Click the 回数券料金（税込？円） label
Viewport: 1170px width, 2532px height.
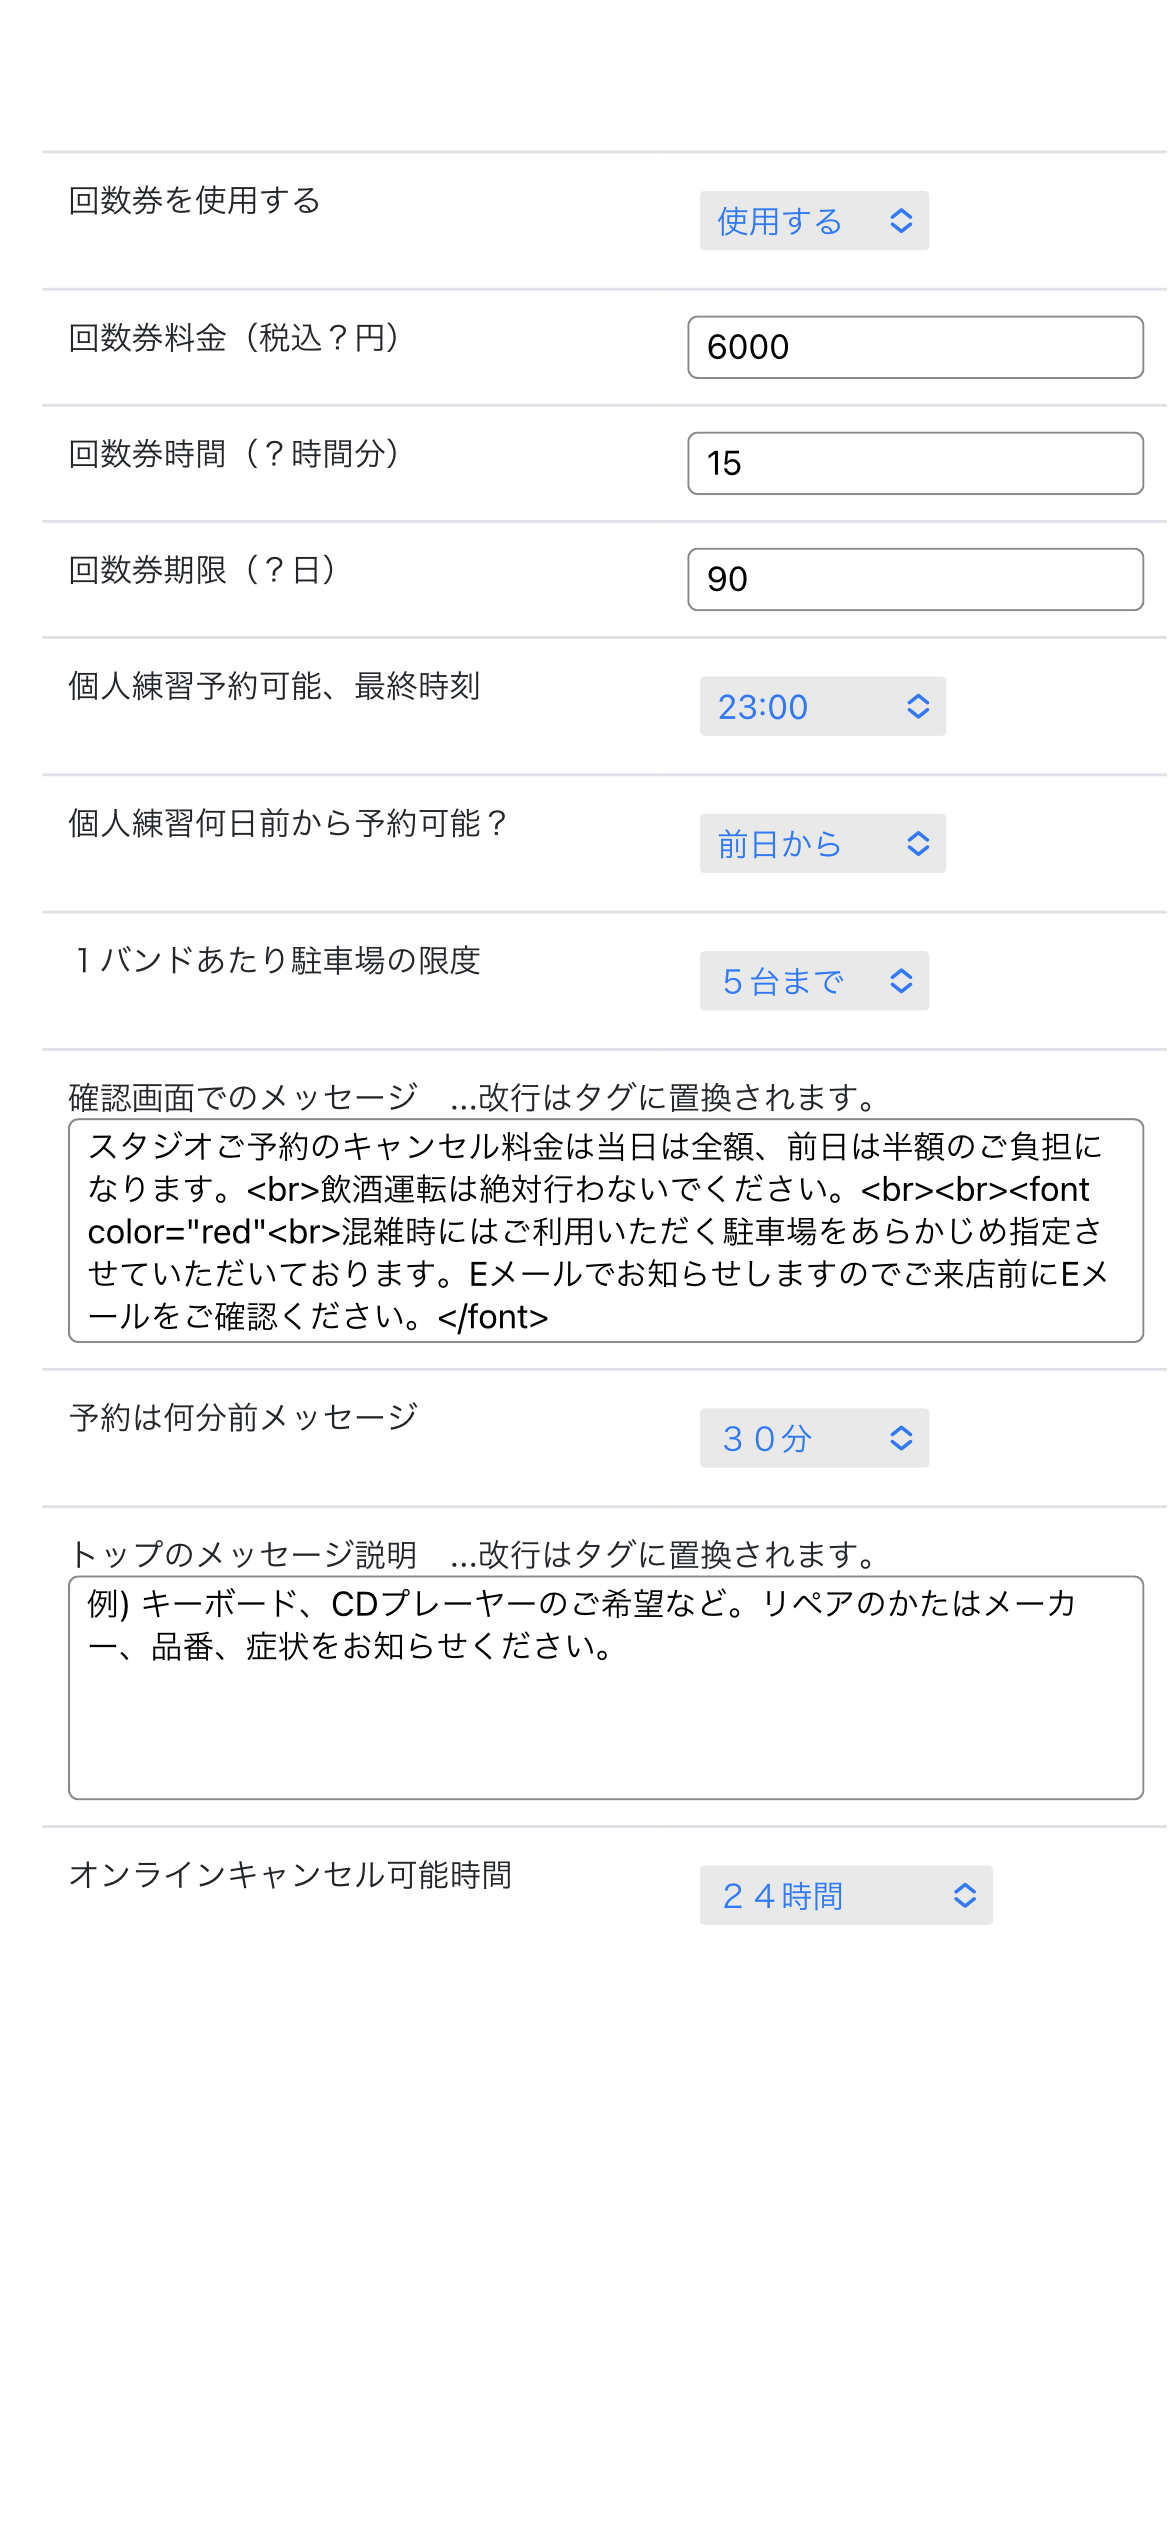[x=236, y=338]
